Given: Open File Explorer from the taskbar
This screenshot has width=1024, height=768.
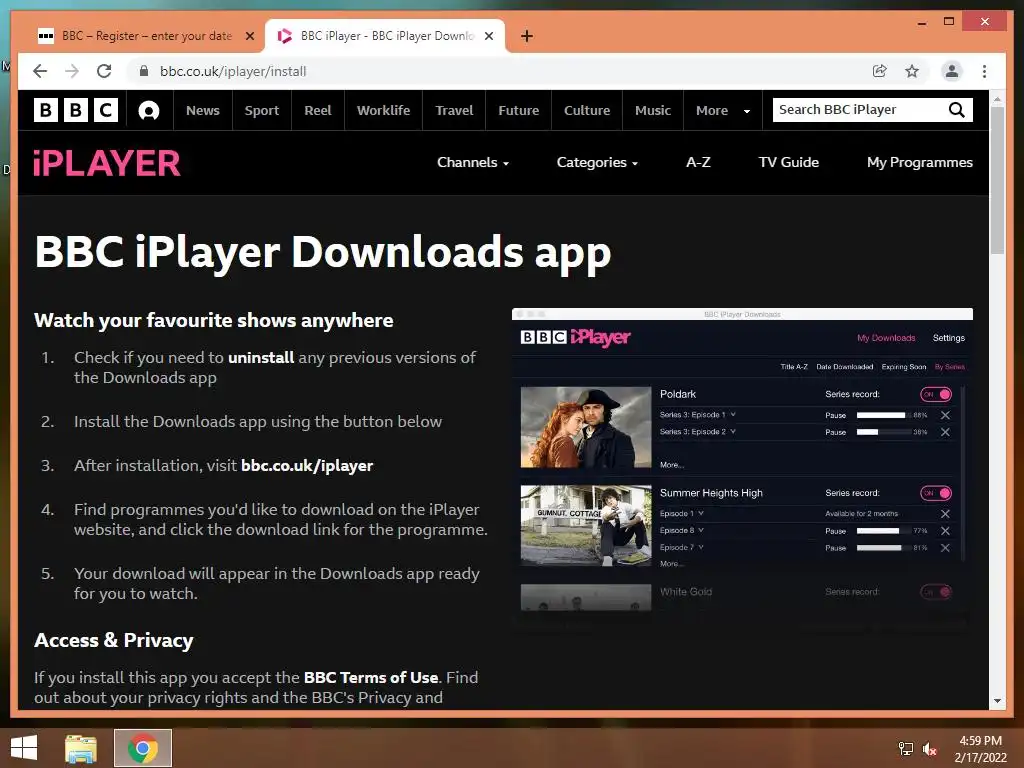Looking at the screenshot, I should tap(81, 748).
